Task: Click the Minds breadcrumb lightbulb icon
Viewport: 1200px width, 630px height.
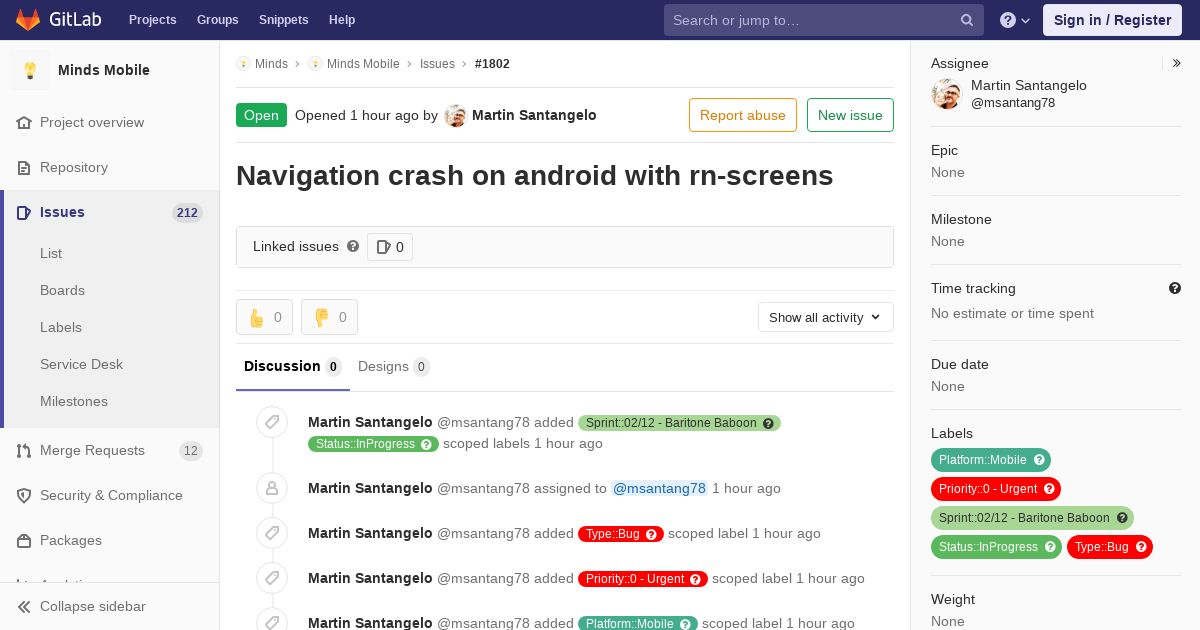Action: click(243, 63)
